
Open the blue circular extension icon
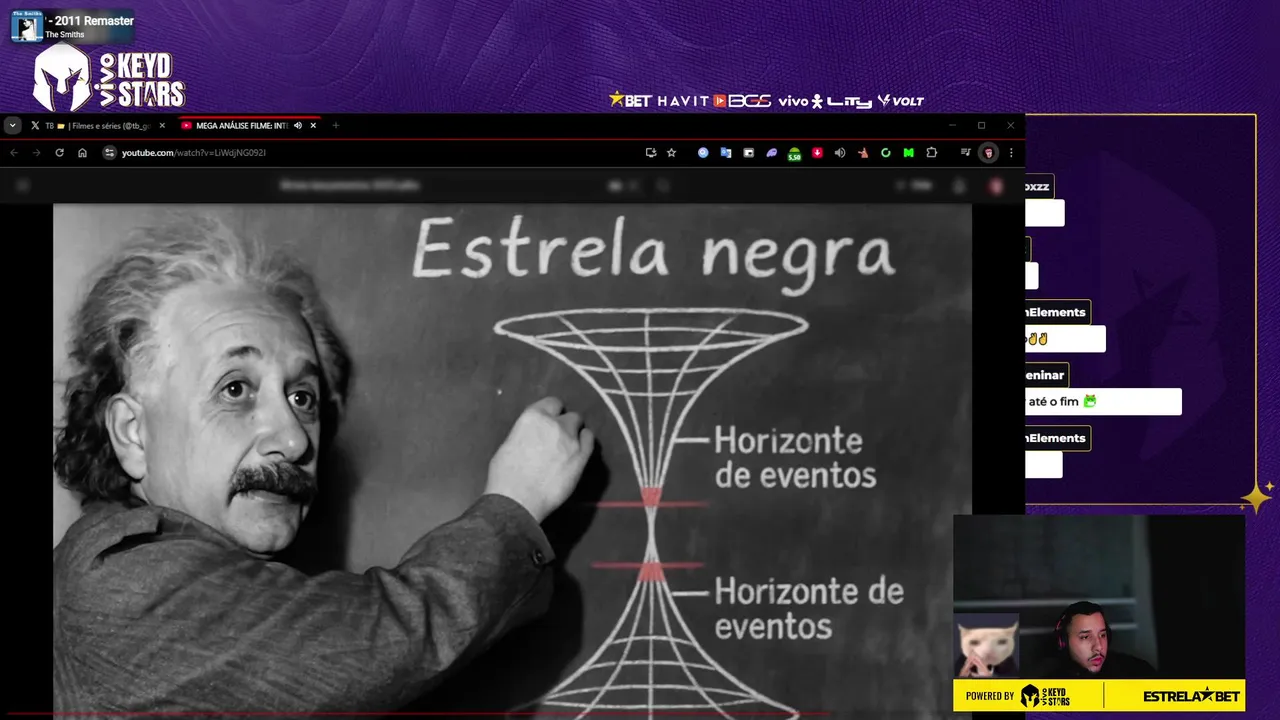[703, 153]
